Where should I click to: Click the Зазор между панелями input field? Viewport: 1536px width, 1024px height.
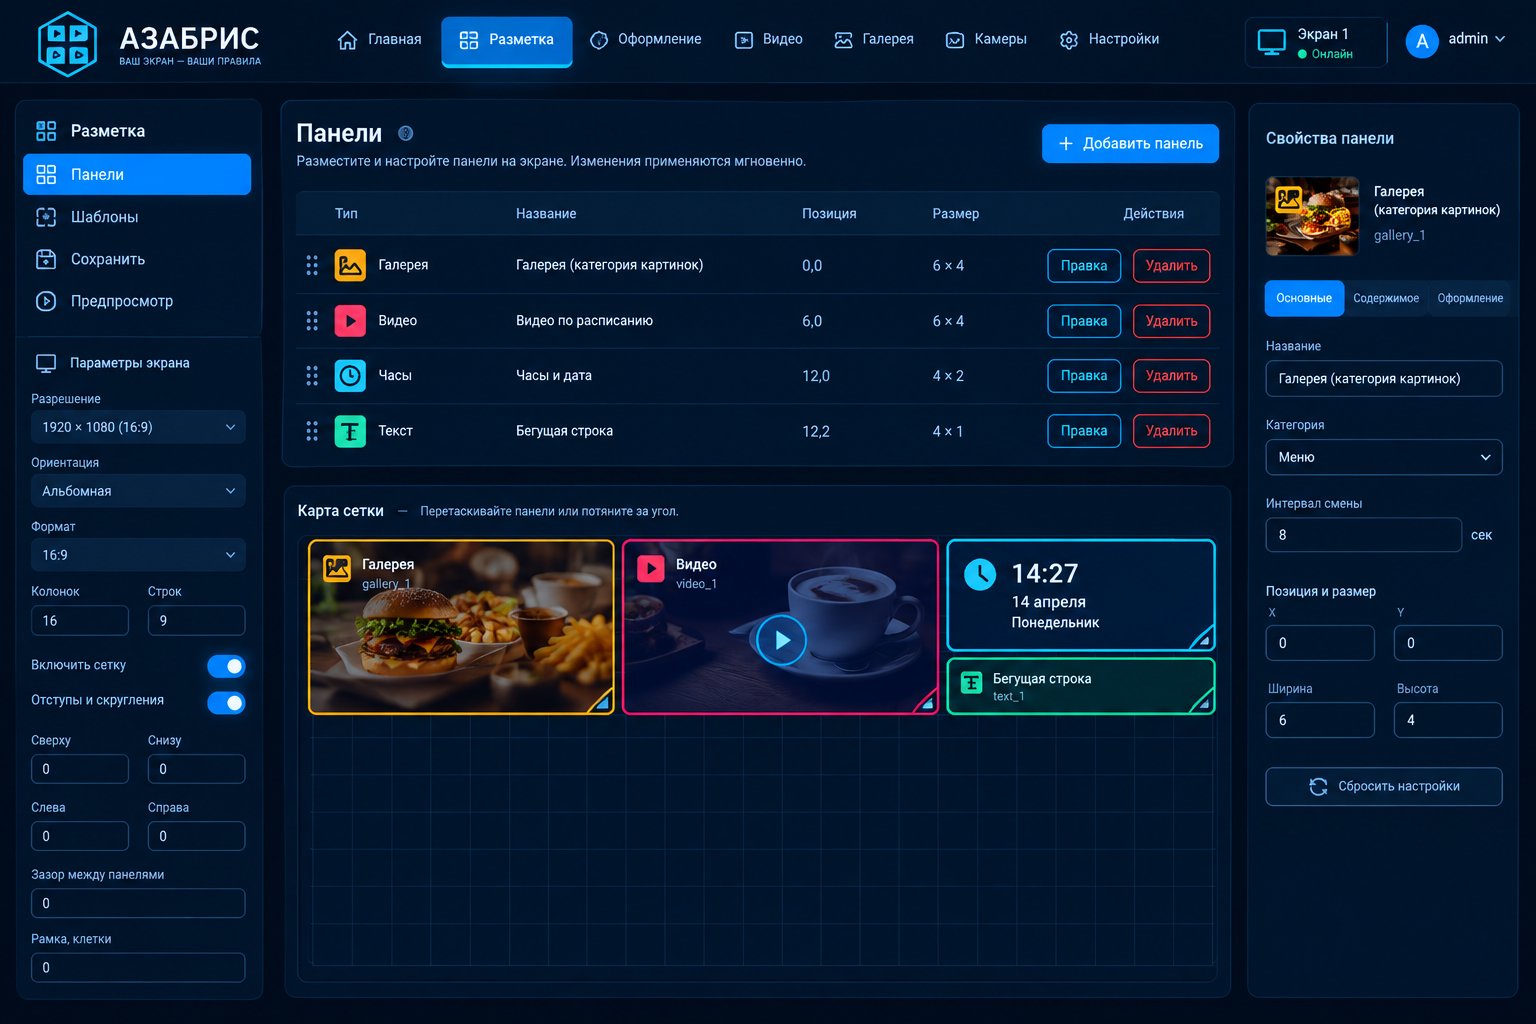(138, 903)
